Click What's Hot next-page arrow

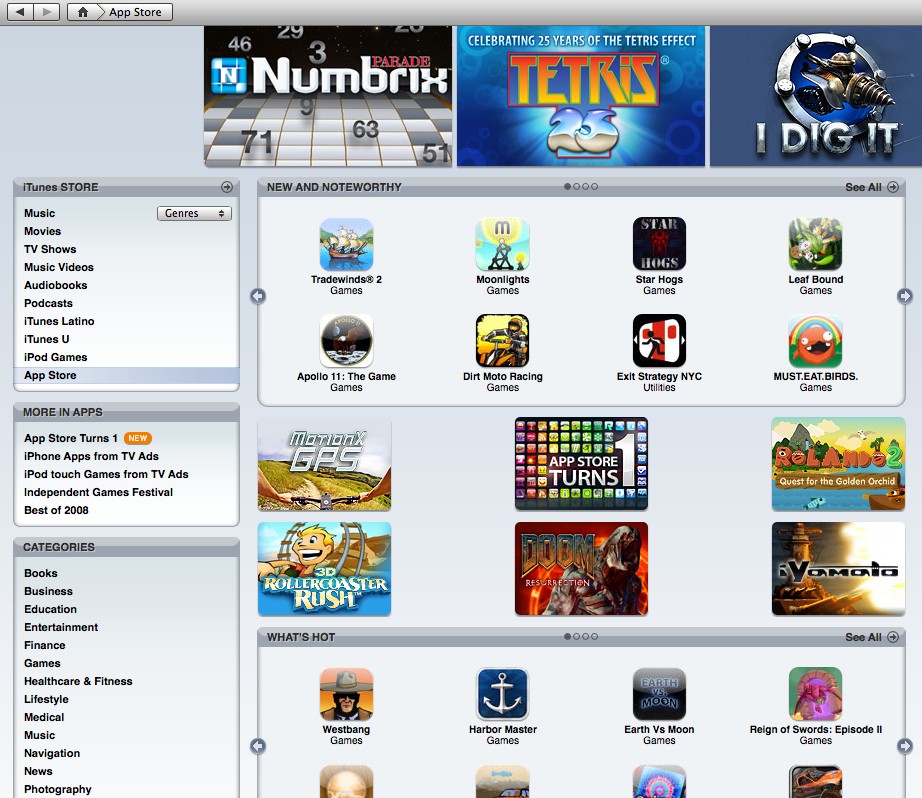tap(904, 746)
